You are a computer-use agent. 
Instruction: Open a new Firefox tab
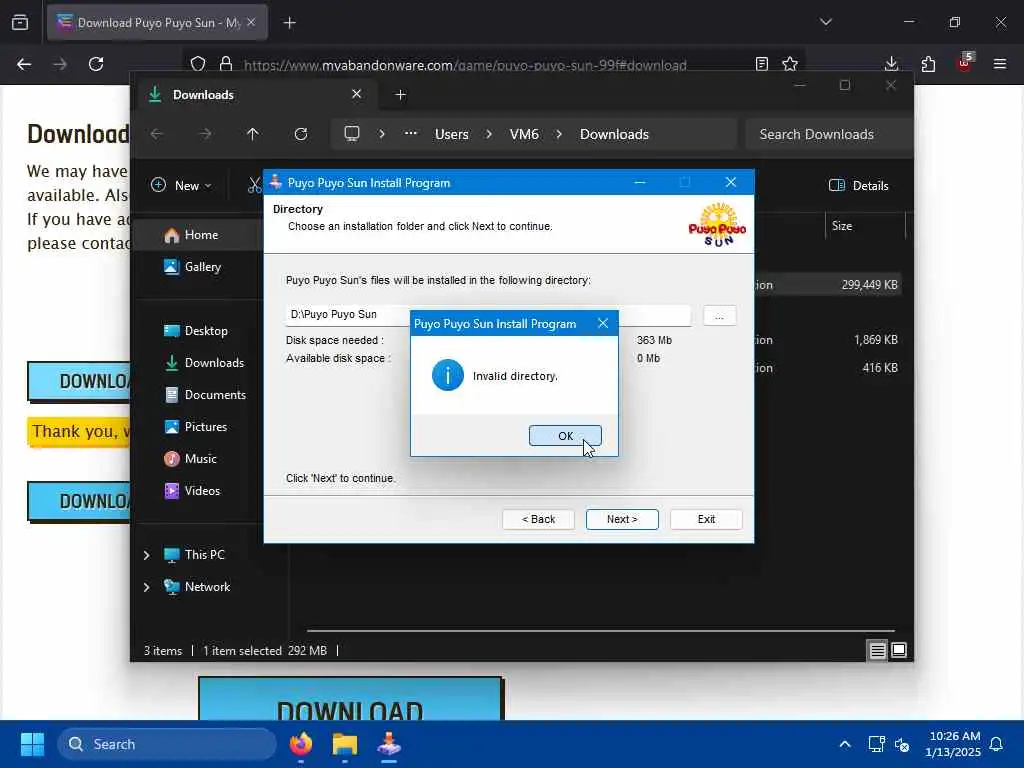tap(289, 23)
